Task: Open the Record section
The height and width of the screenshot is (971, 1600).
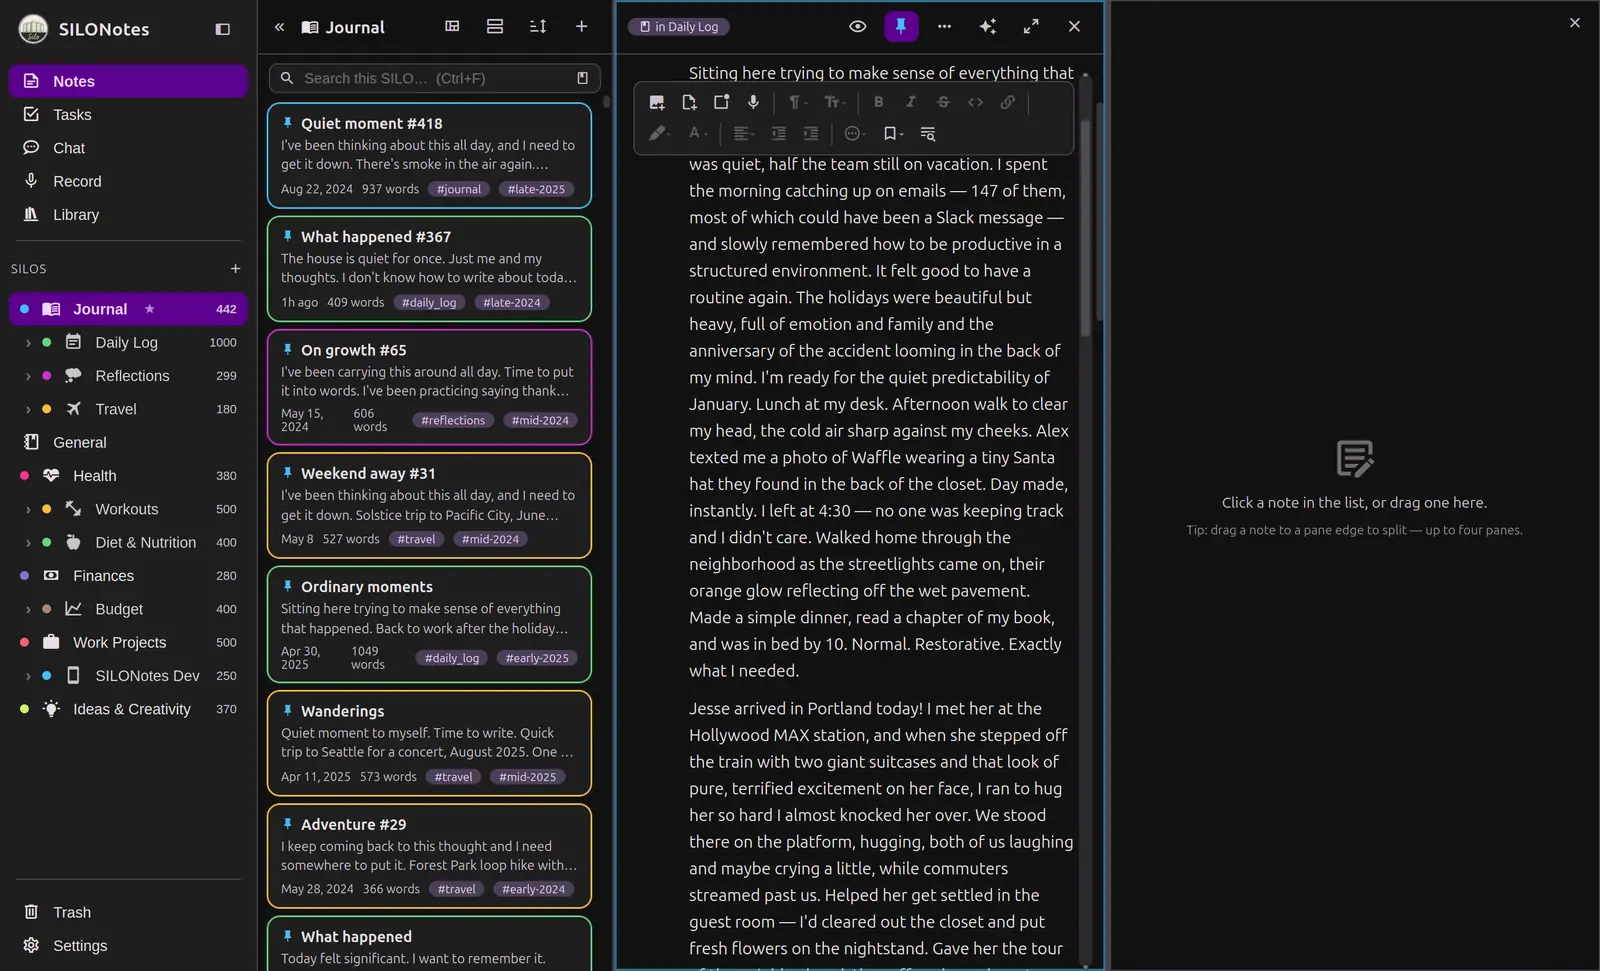Action: [x=128, y=181]
